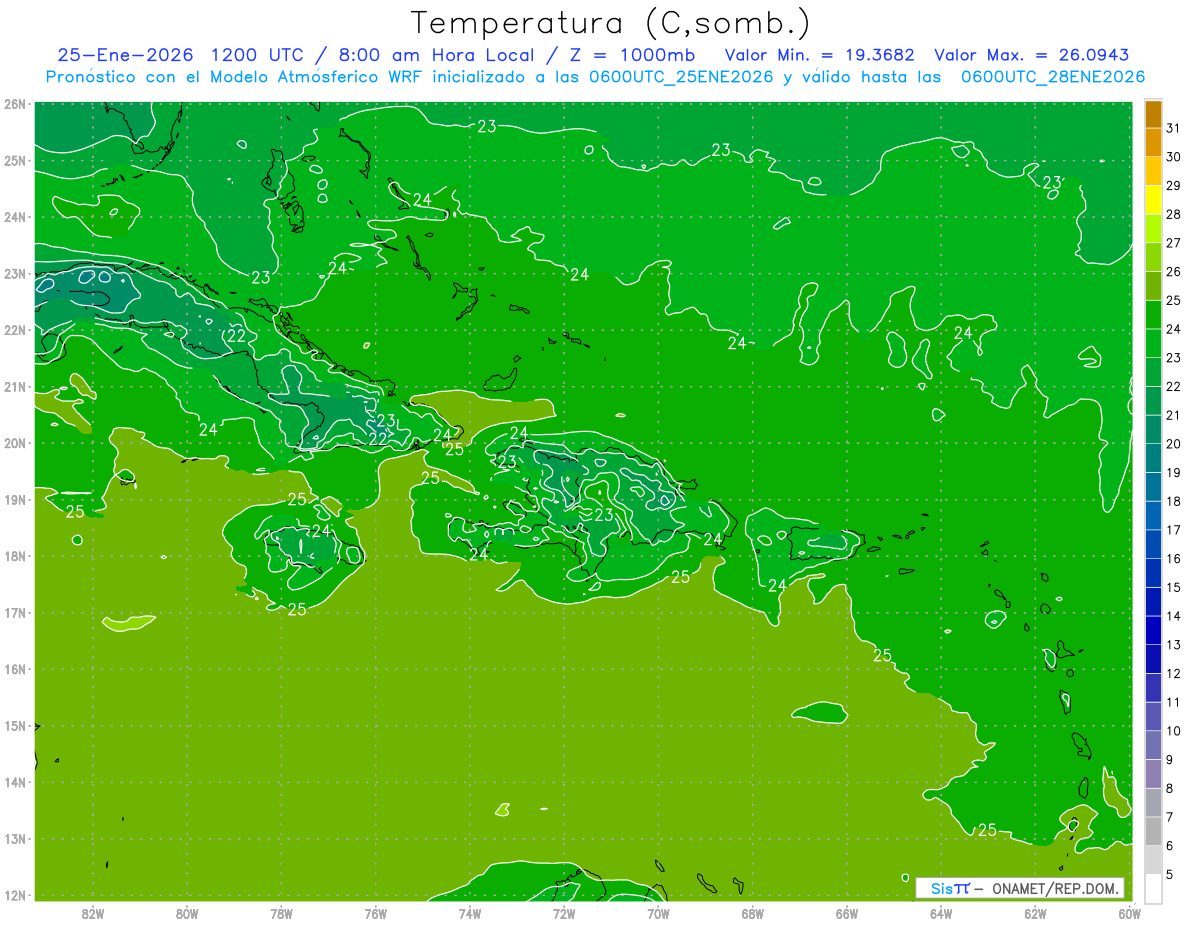Click the color bar swatch between 30 and 31
Screen dimensions: 1200x927
[1153, 142]
